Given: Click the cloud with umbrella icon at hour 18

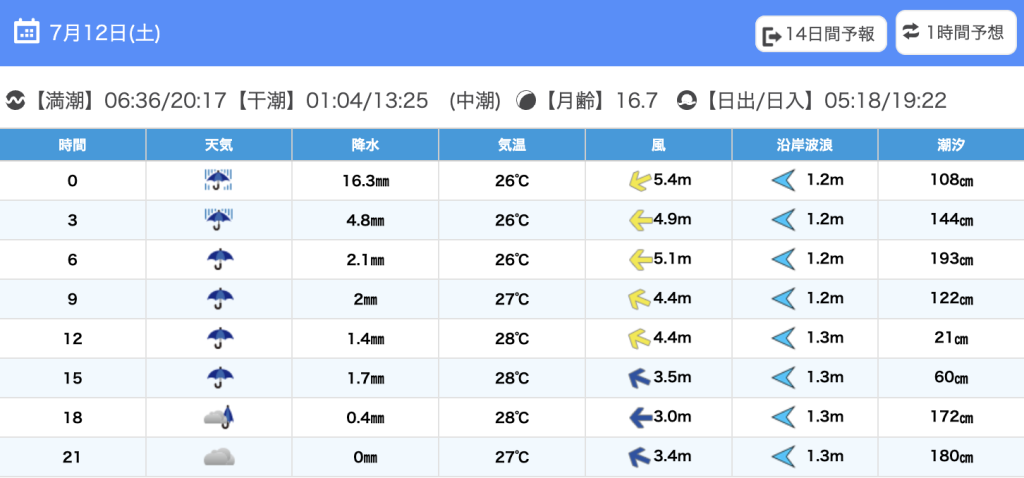Looking at the screenshot, I should [218, 418].
